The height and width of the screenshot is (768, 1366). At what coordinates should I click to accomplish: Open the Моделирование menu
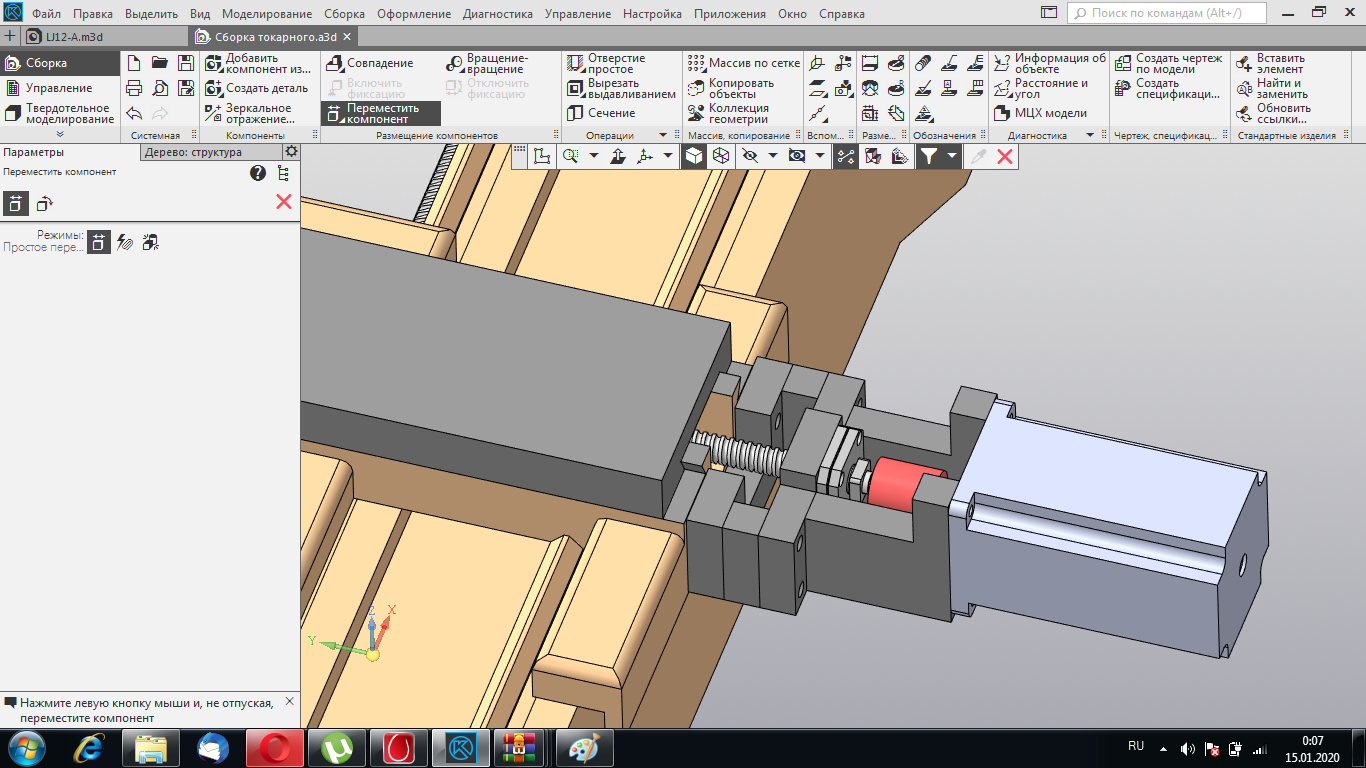point(267,14)
